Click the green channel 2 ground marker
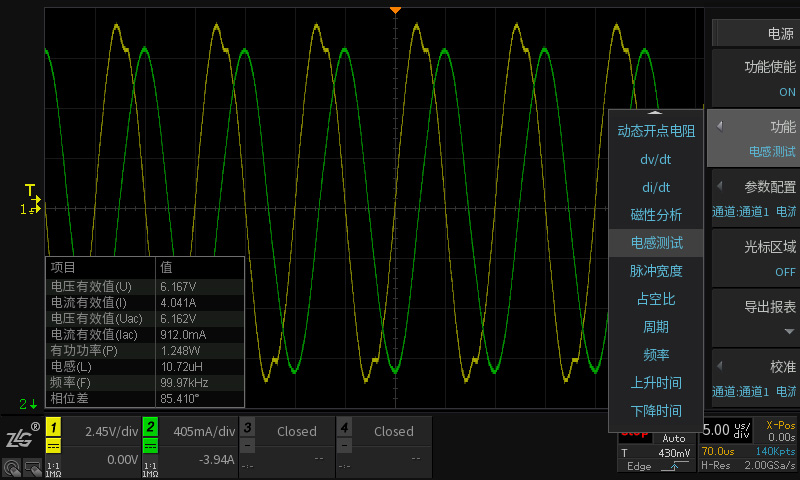The height and width of the screenshot is (480, 800). click(29, 404)
